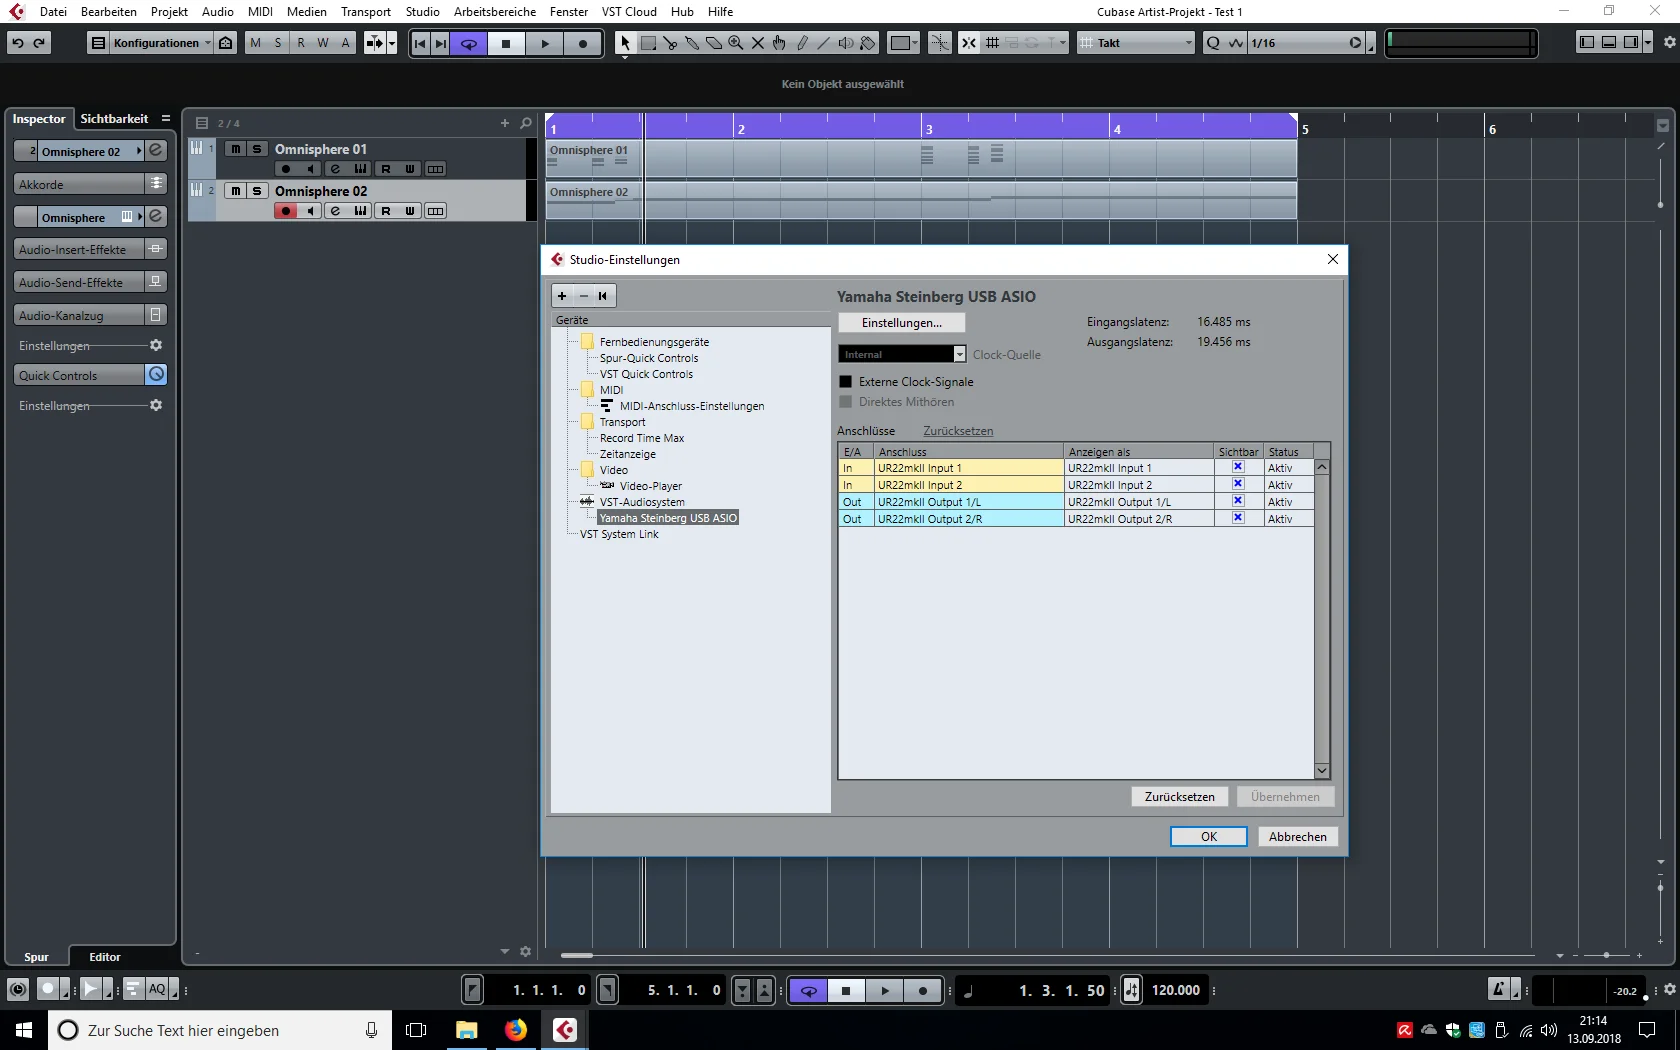1680x1050 pixels.
Task: Select the Glue tool
Action: click(691, 43)
